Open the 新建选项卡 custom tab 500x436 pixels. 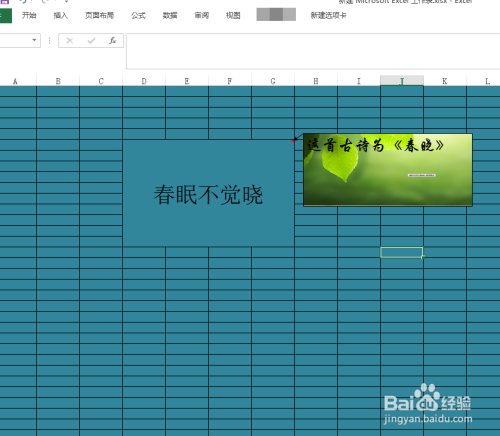[x=328, y=15]
